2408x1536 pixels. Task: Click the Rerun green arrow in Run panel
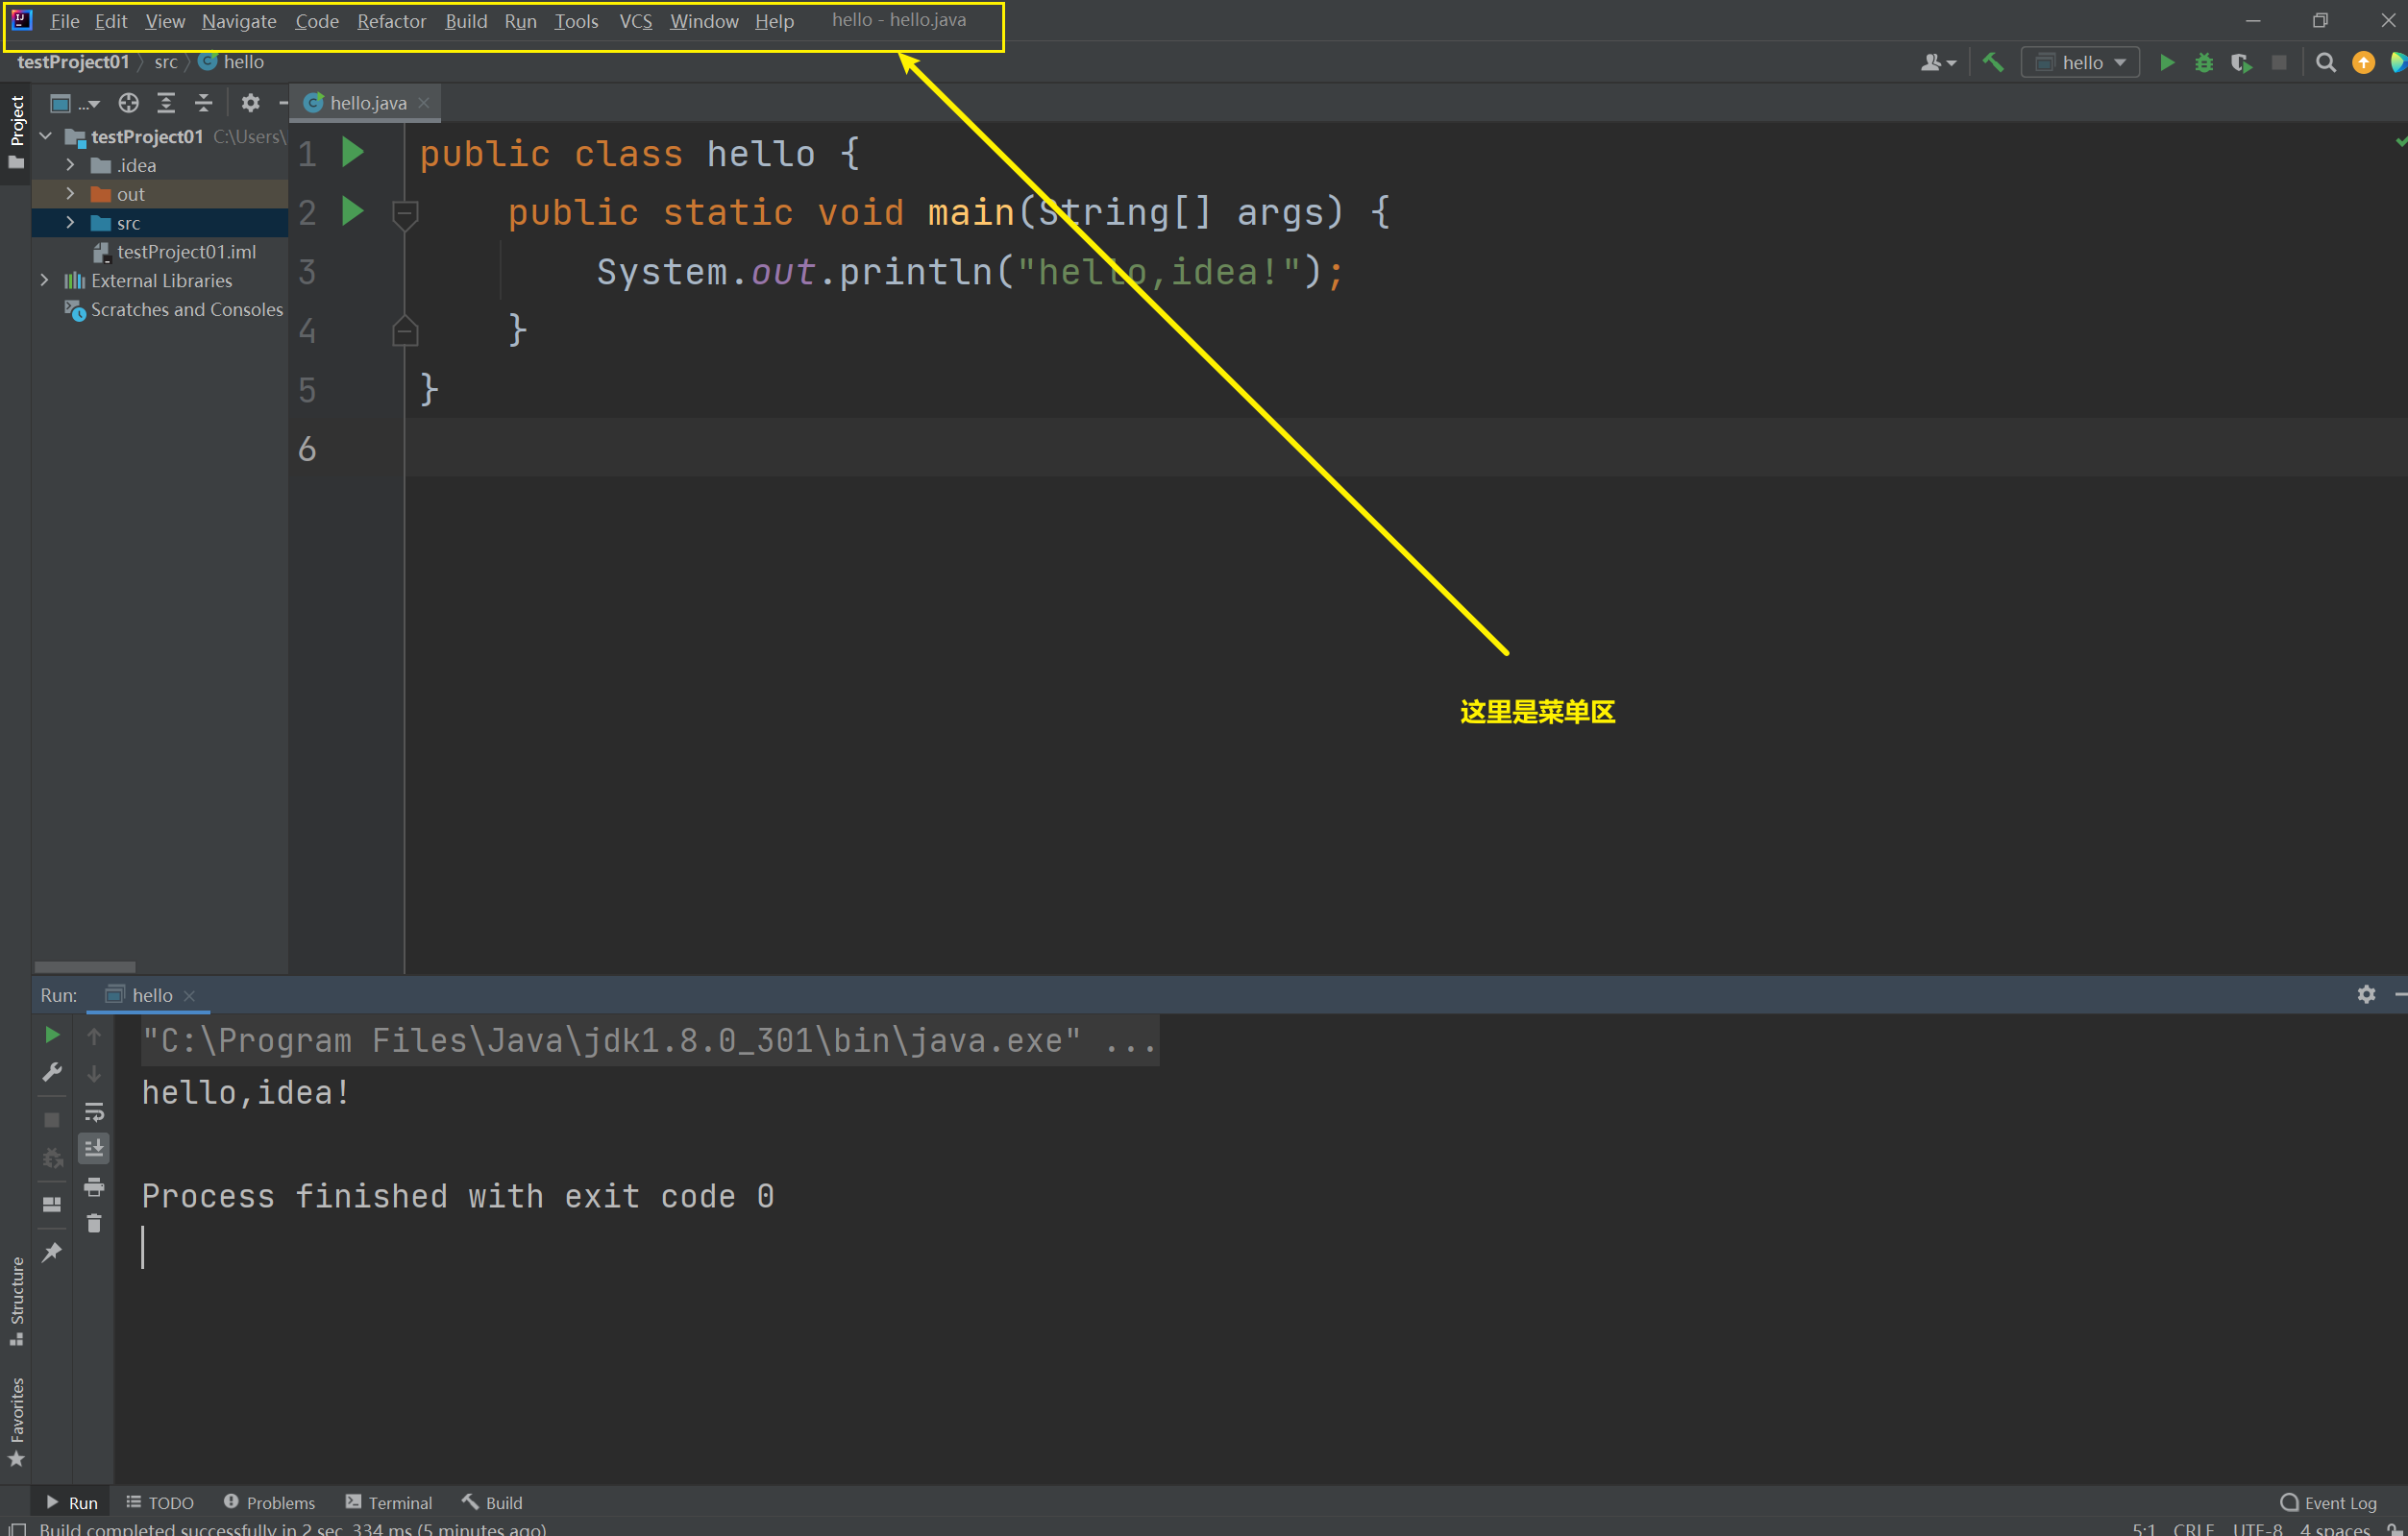coord(52,1035)
